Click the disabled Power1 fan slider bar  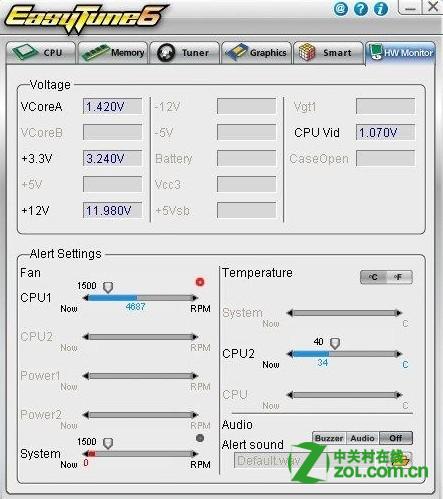(140, 376)
